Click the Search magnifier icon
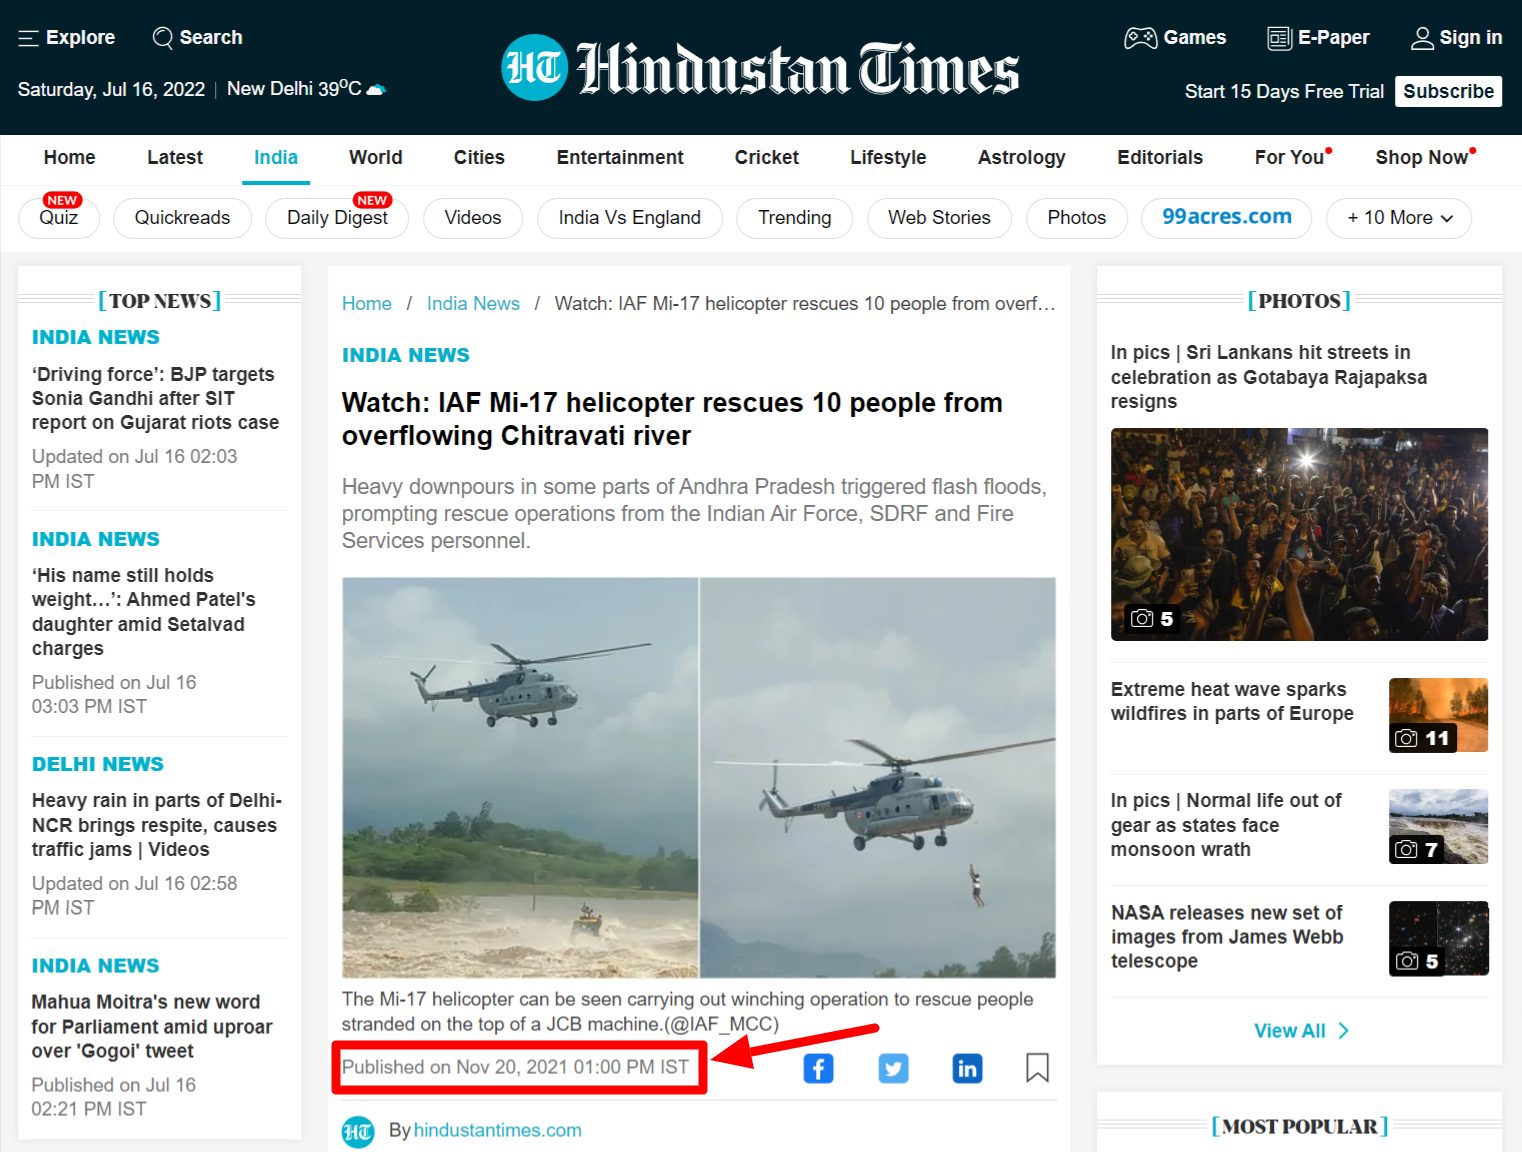 pos(162,38)
